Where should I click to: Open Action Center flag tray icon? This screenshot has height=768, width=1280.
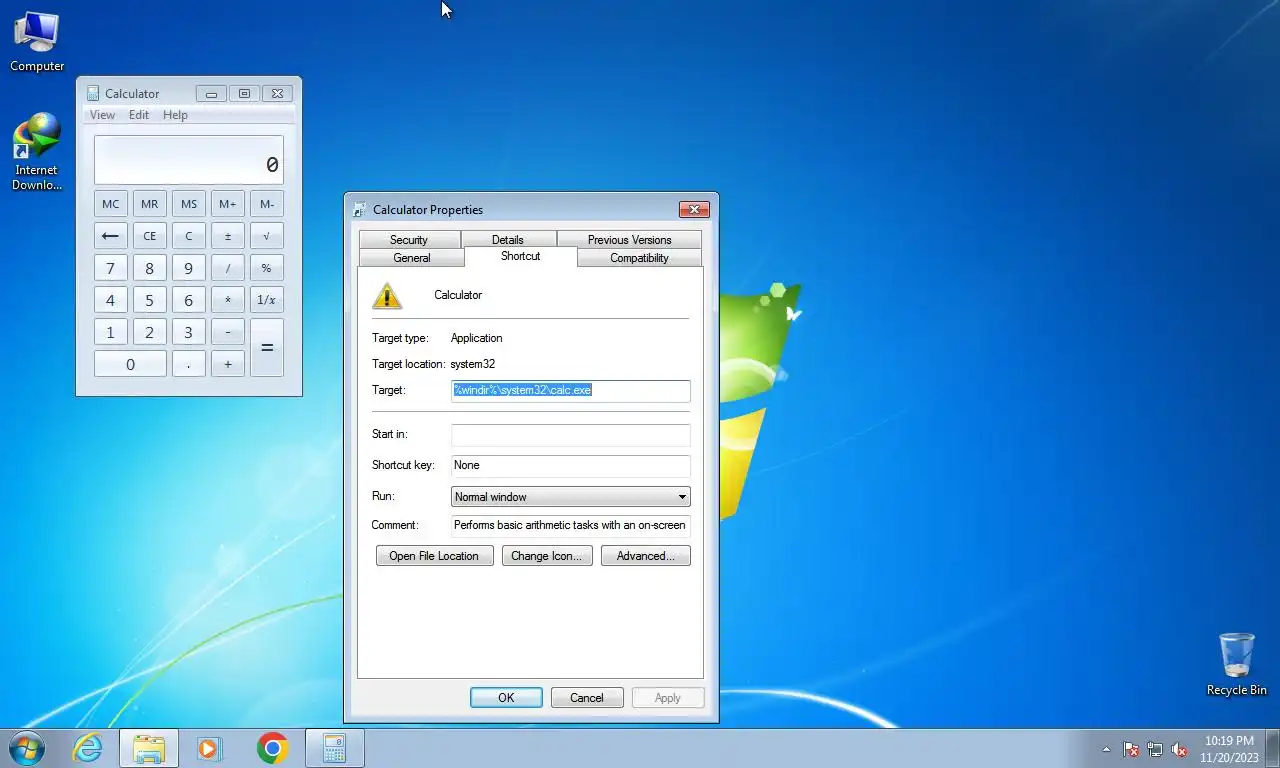click(x=1131, y=749)
